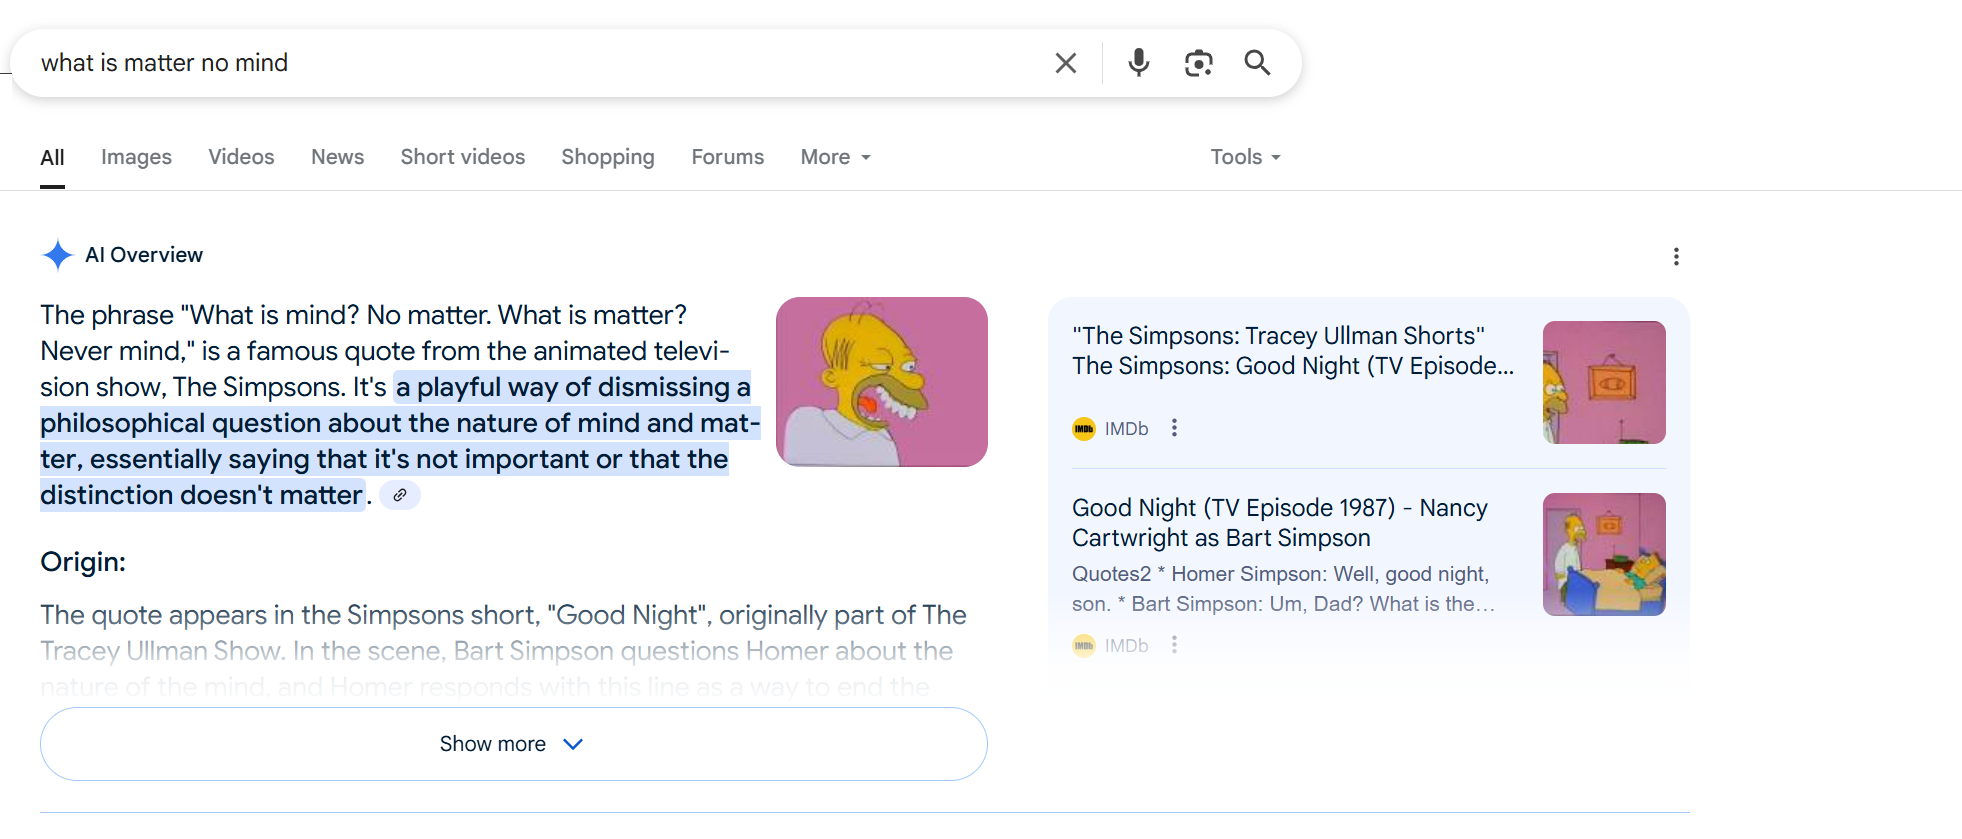The image size is (1962, 839).
Task: Switch to the Videos tab
Action: pos(241,157)
